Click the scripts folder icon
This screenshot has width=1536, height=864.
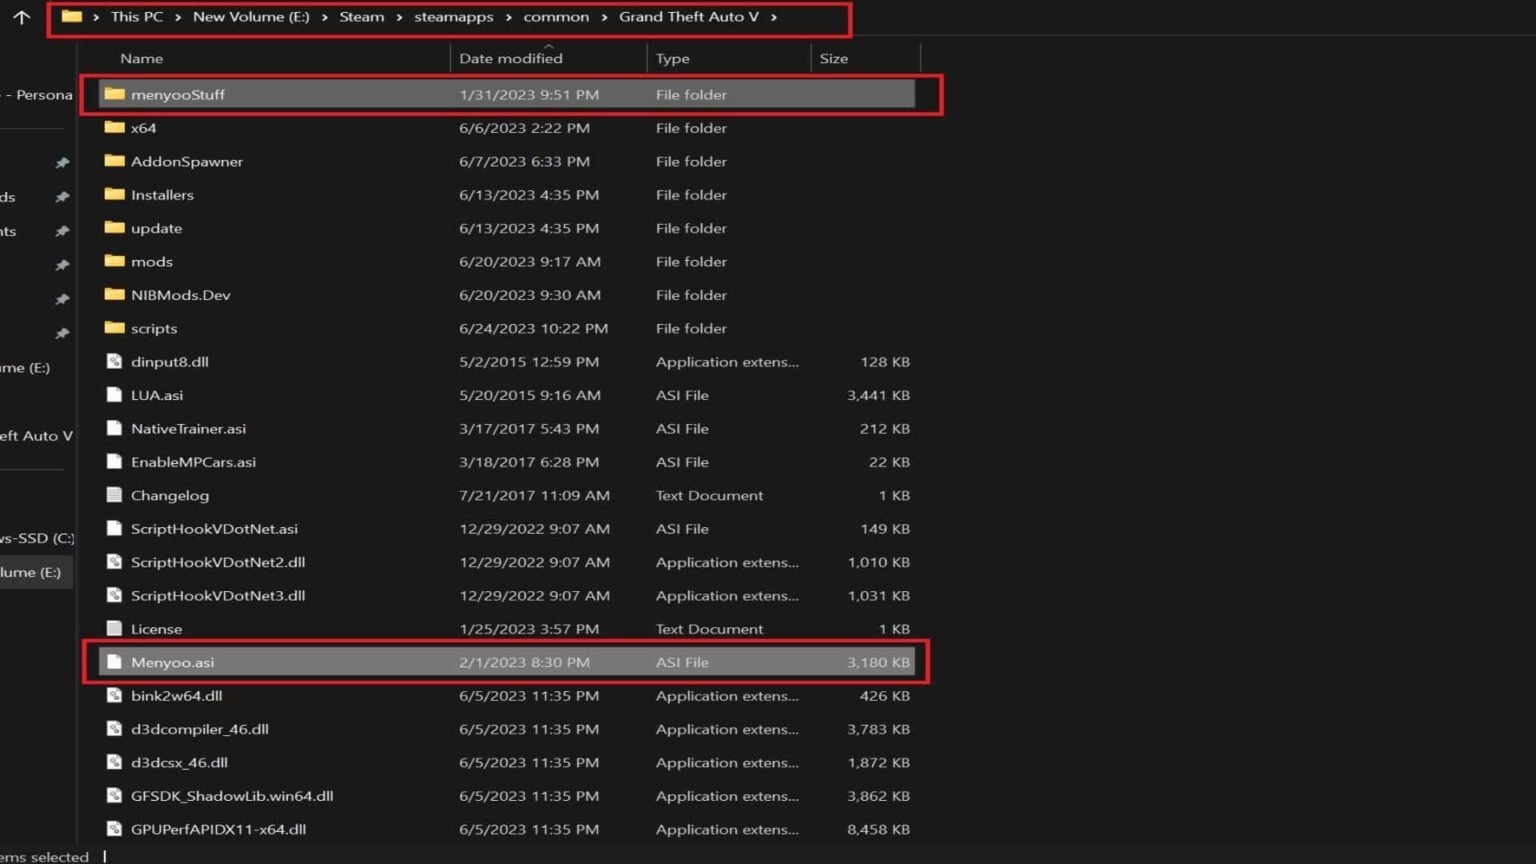pyautogui.click(x=115, y=328)
